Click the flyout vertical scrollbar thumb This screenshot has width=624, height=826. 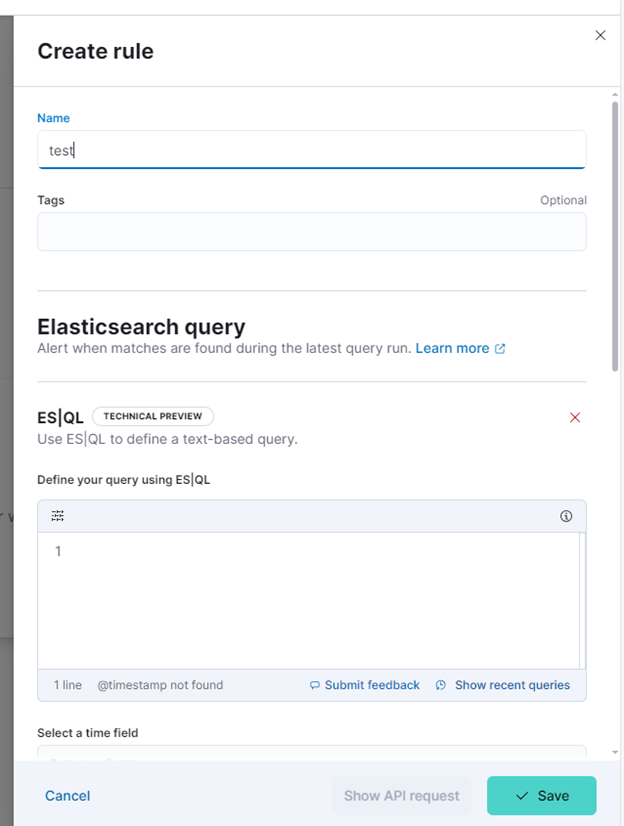pos(615,236)
